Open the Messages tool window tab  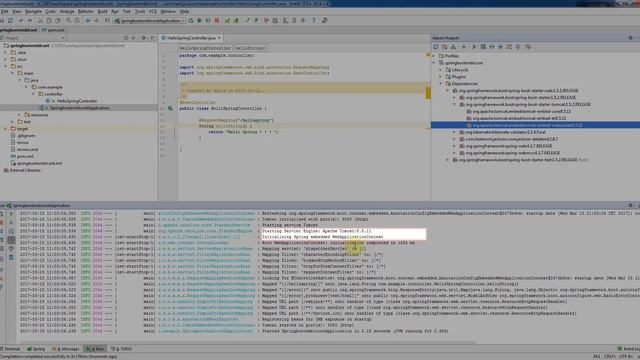[66, 349]
